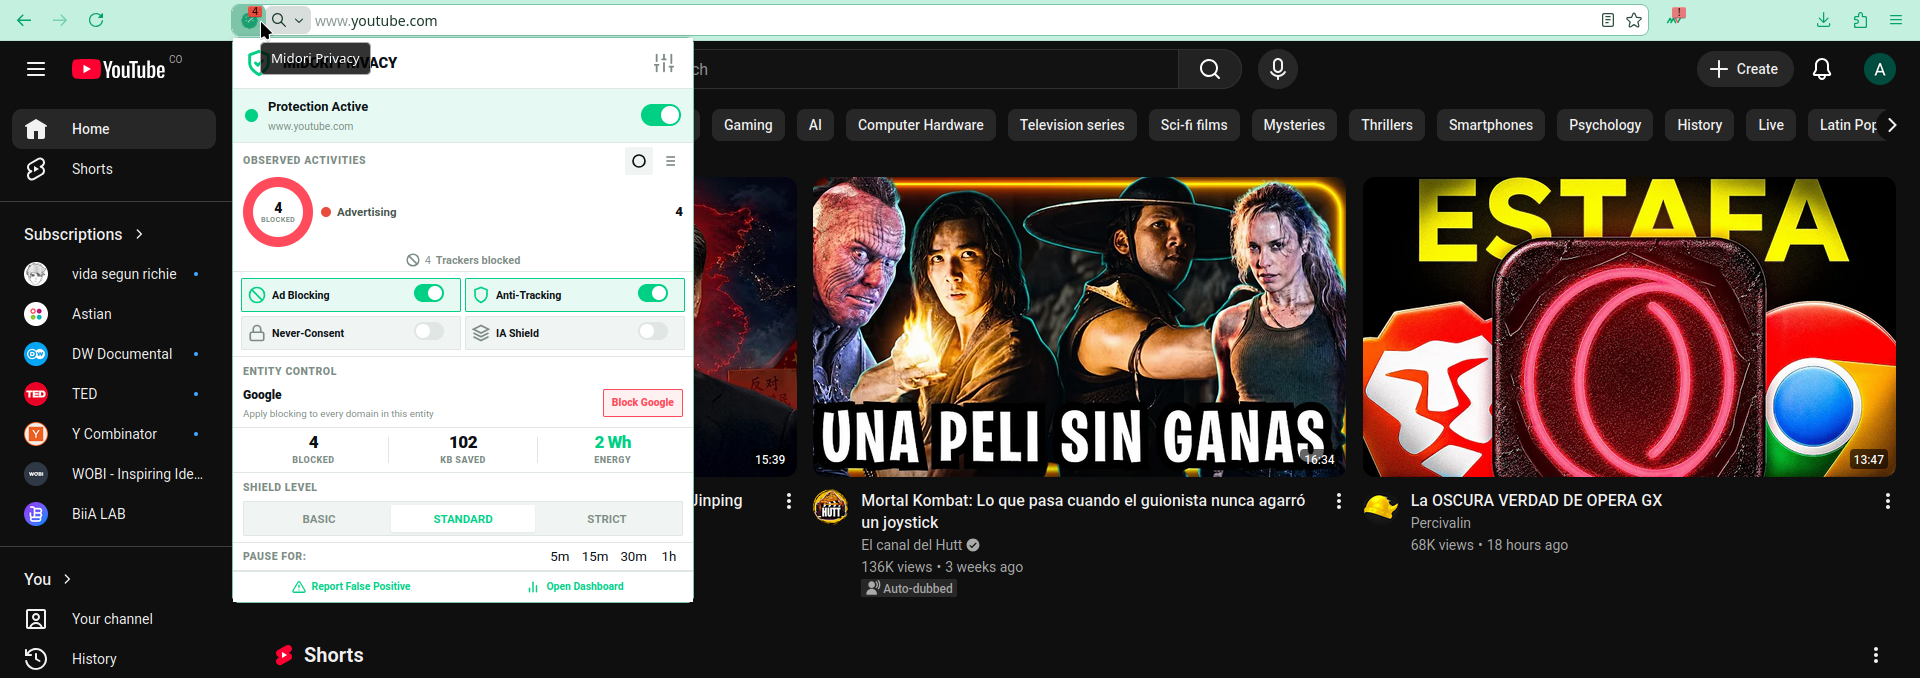
Task: Switch observed activities to list view
Action: (x=671, y=161)
